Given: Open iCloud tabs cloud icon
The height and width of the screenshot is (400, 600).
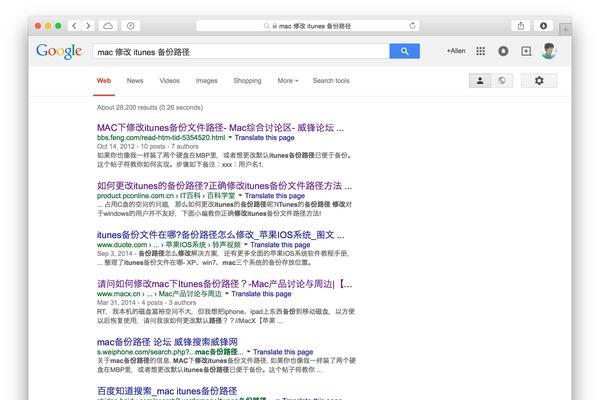Looking at the screenshot, I should tap(108, 26).
